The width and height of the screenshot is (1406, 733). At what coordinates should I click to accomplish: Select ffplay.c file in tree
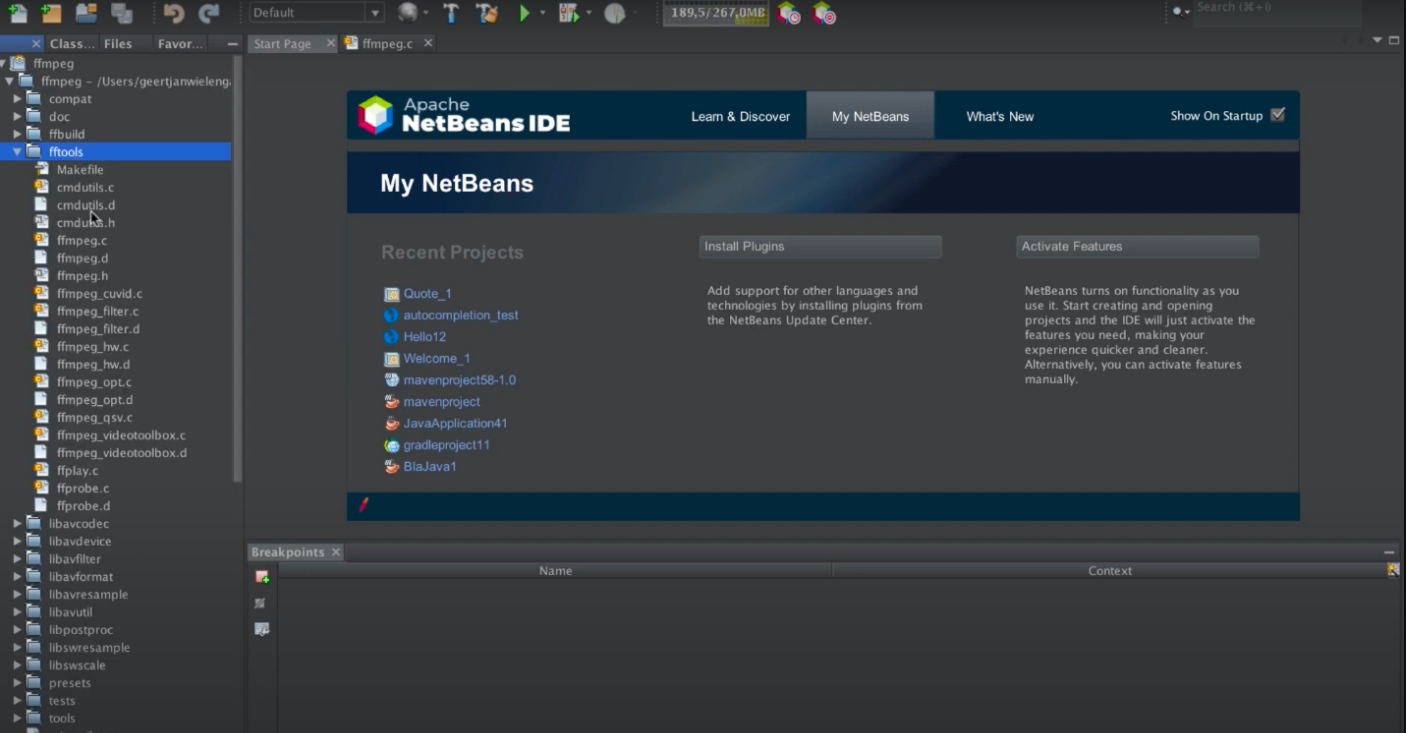point(77,471)
